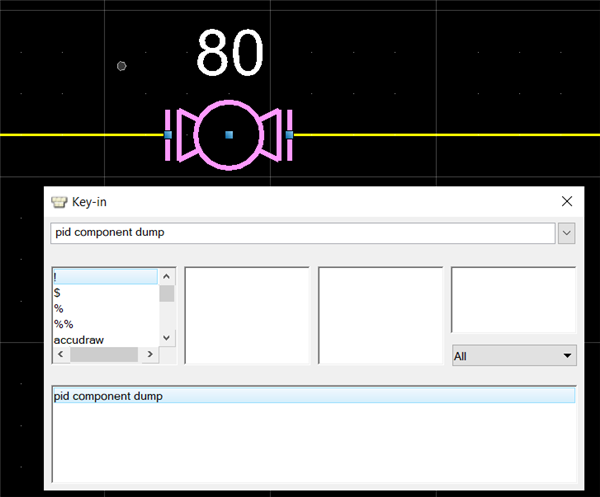Select the '%%' command list entry
This screenshot has width=600, height=497.
click(x=105, y=324)
